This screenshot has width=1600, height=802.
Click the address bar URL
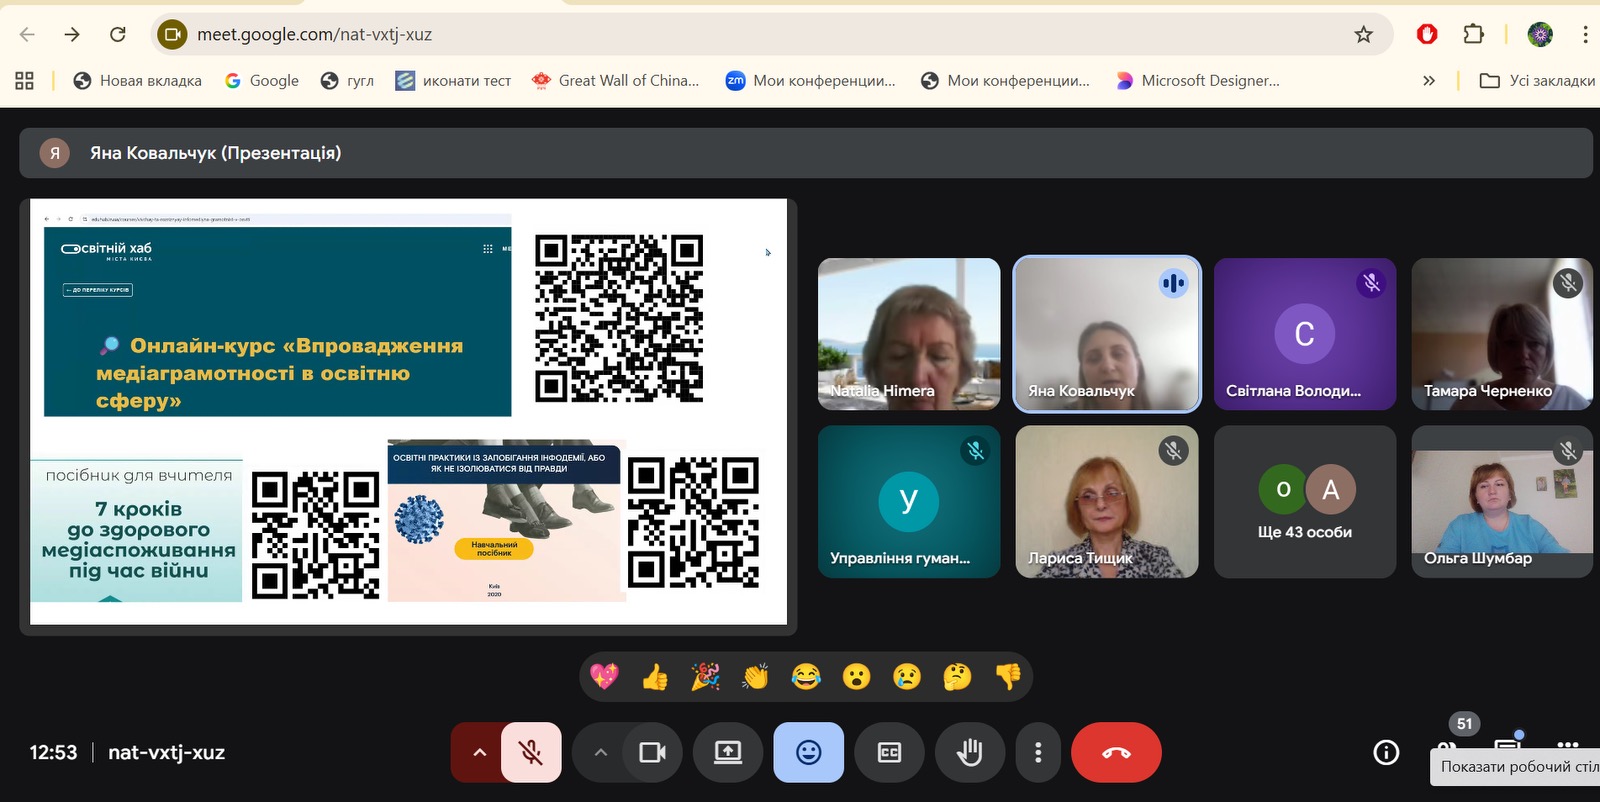click(x=314, y=34)
